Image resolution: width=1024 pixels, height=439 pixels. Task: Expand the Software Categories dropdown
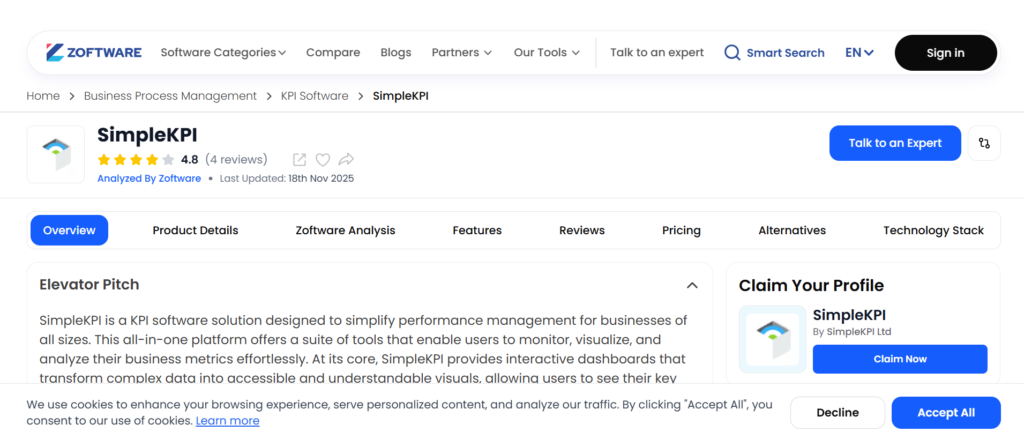click(x=223, y=53)
